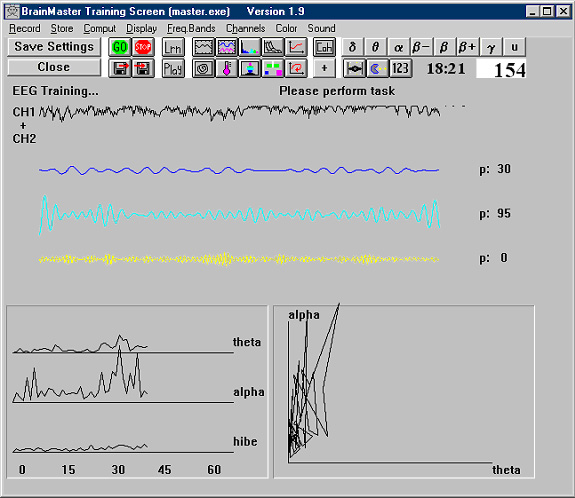Minimize the BrainMaster window
The height and width of the screenshot is (498, 575).
(x=533, y=11)
